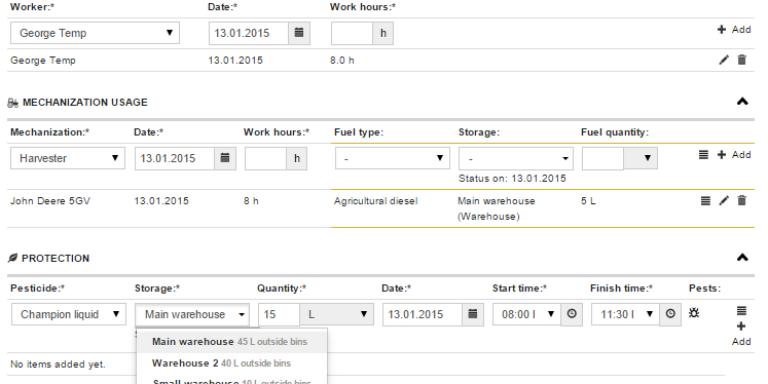Select the '8.0 h' worker hours value
Screen dimensions: 768x384
click(342, 60)
